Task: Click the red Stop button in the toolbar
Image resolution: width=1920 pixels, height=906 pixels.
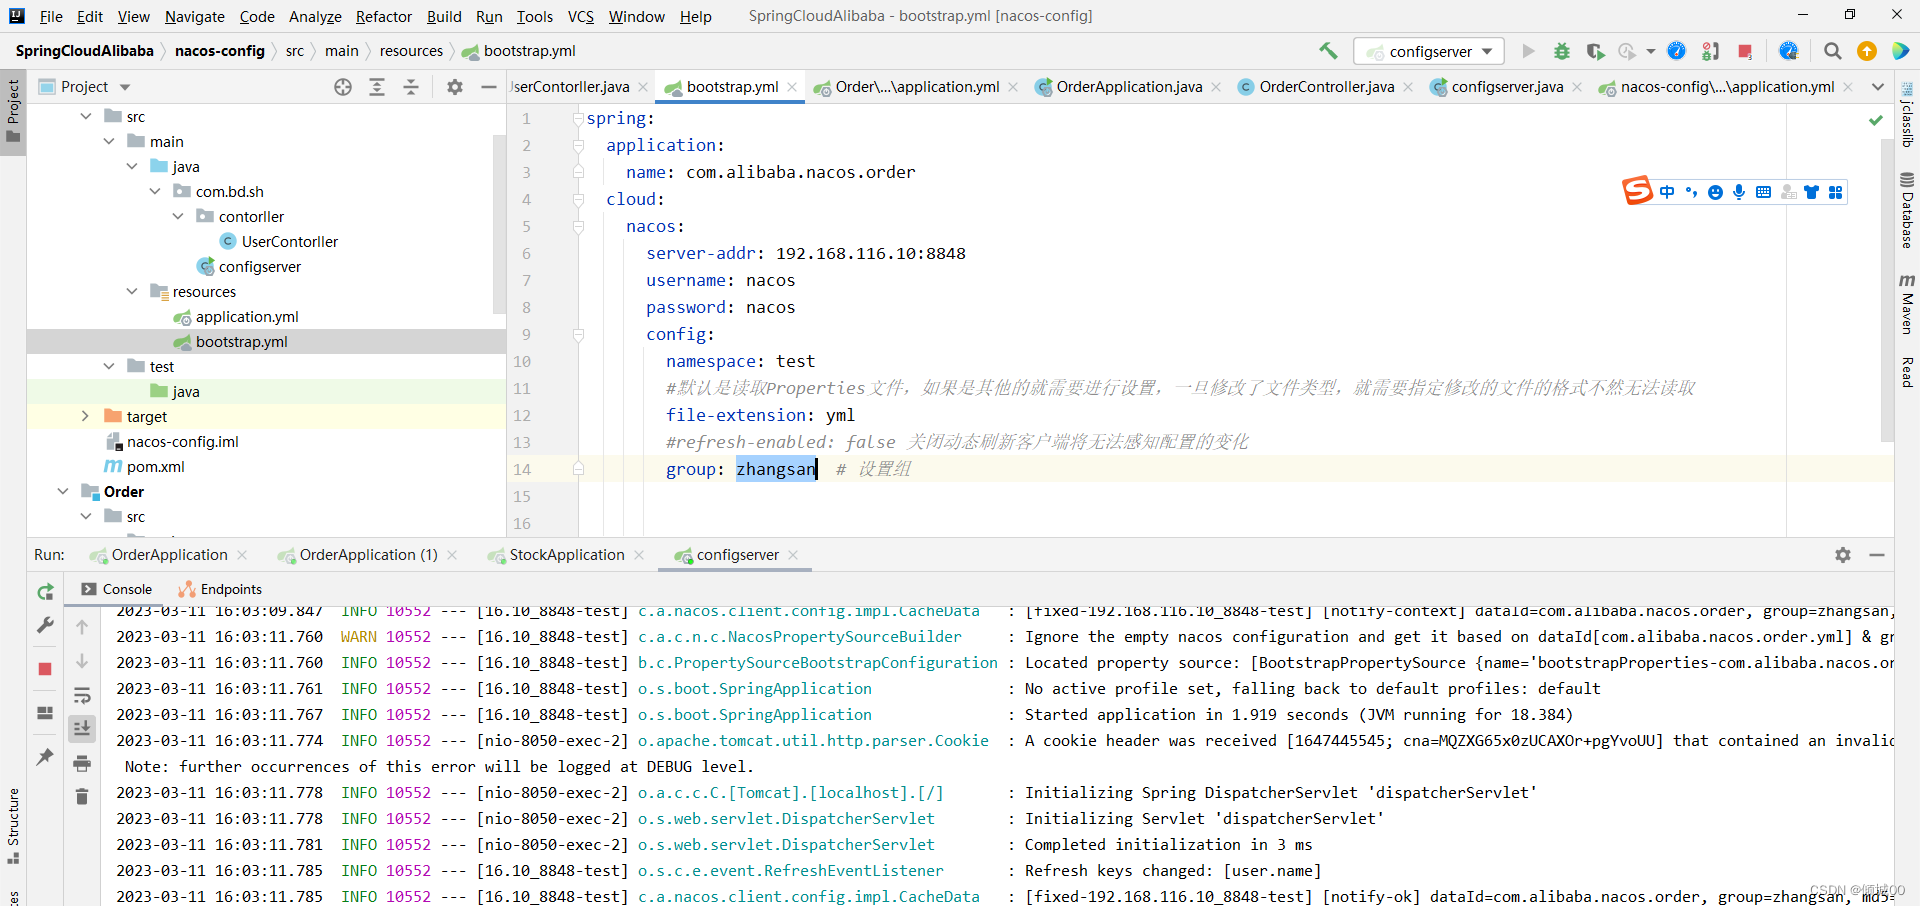Action: pyautogui.click(x=1745, y=51)
